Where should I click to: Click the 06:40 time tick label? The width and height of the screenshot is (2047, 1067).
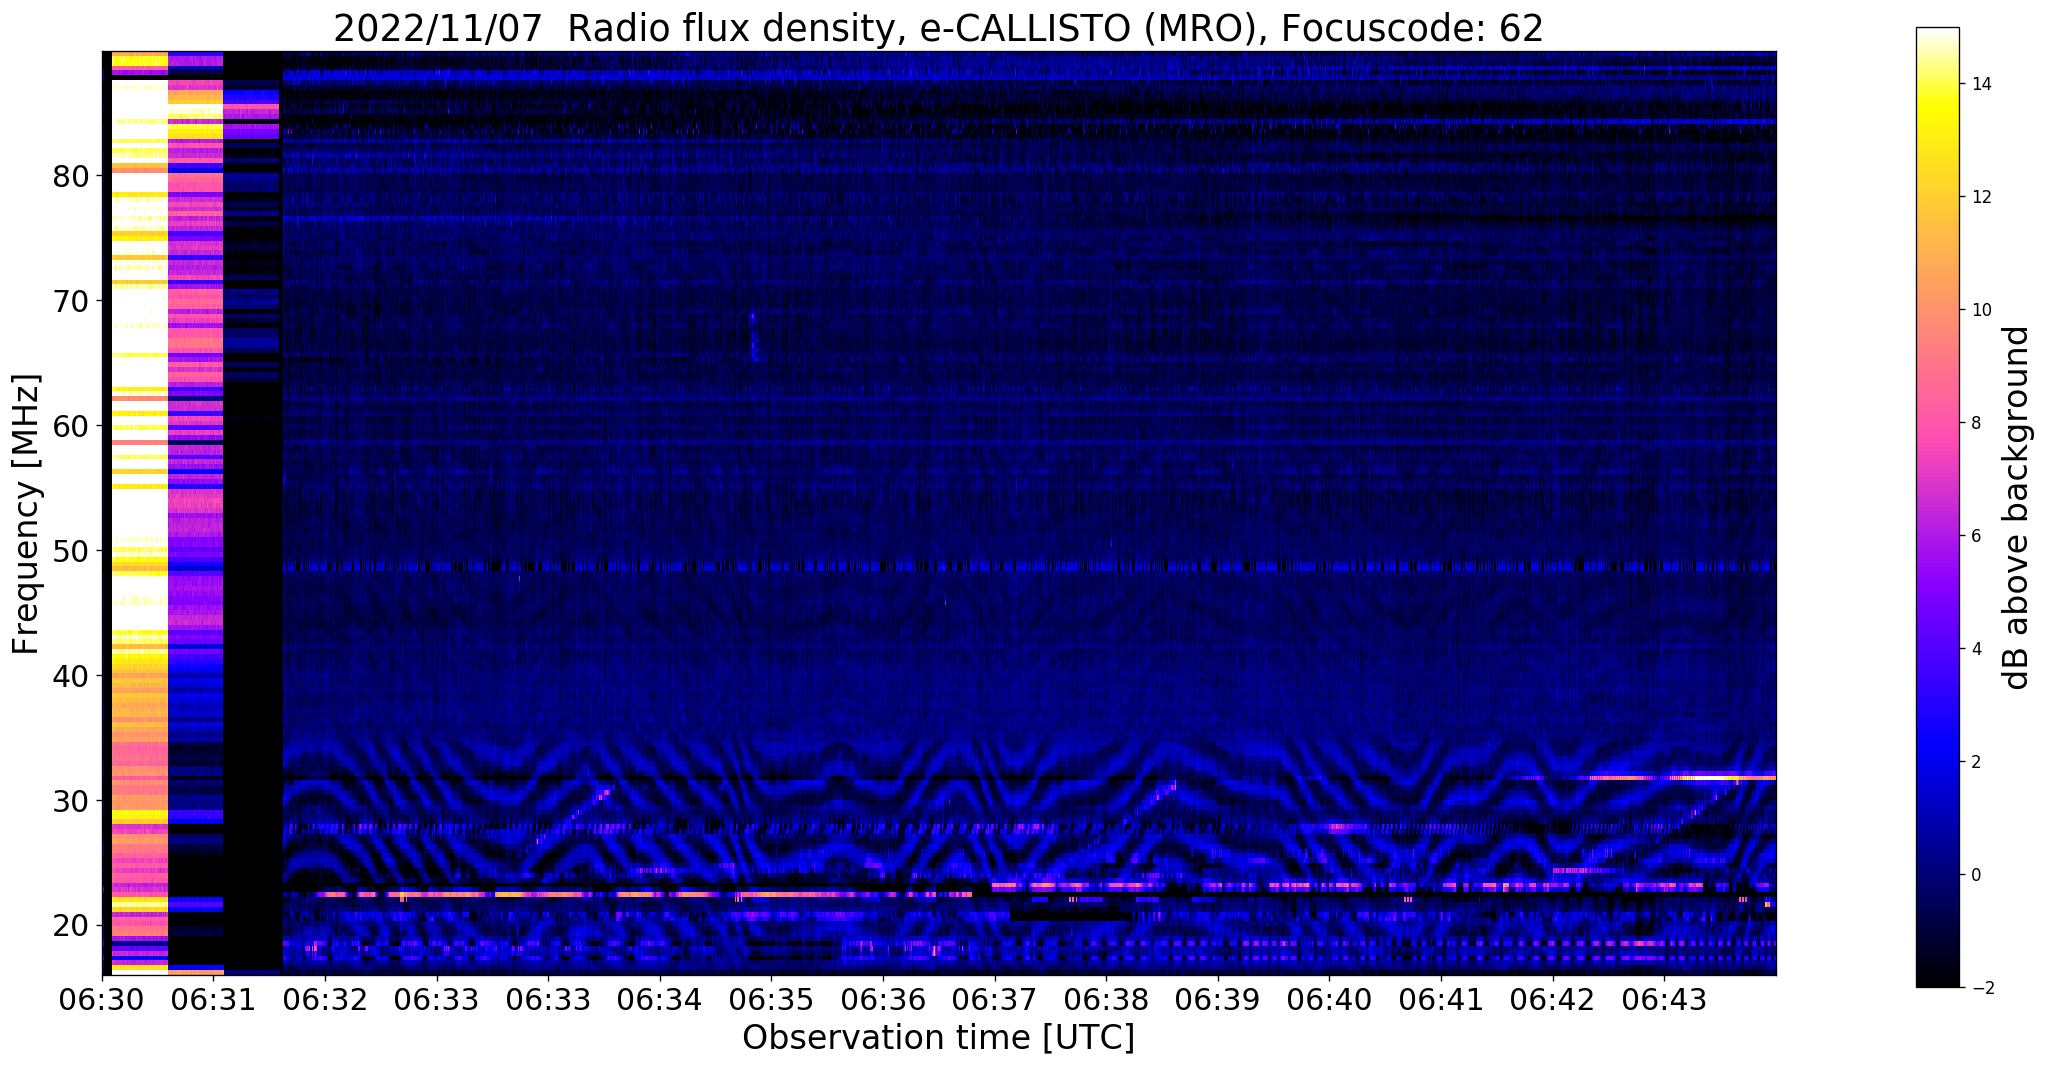(x=1329, y=1000)
